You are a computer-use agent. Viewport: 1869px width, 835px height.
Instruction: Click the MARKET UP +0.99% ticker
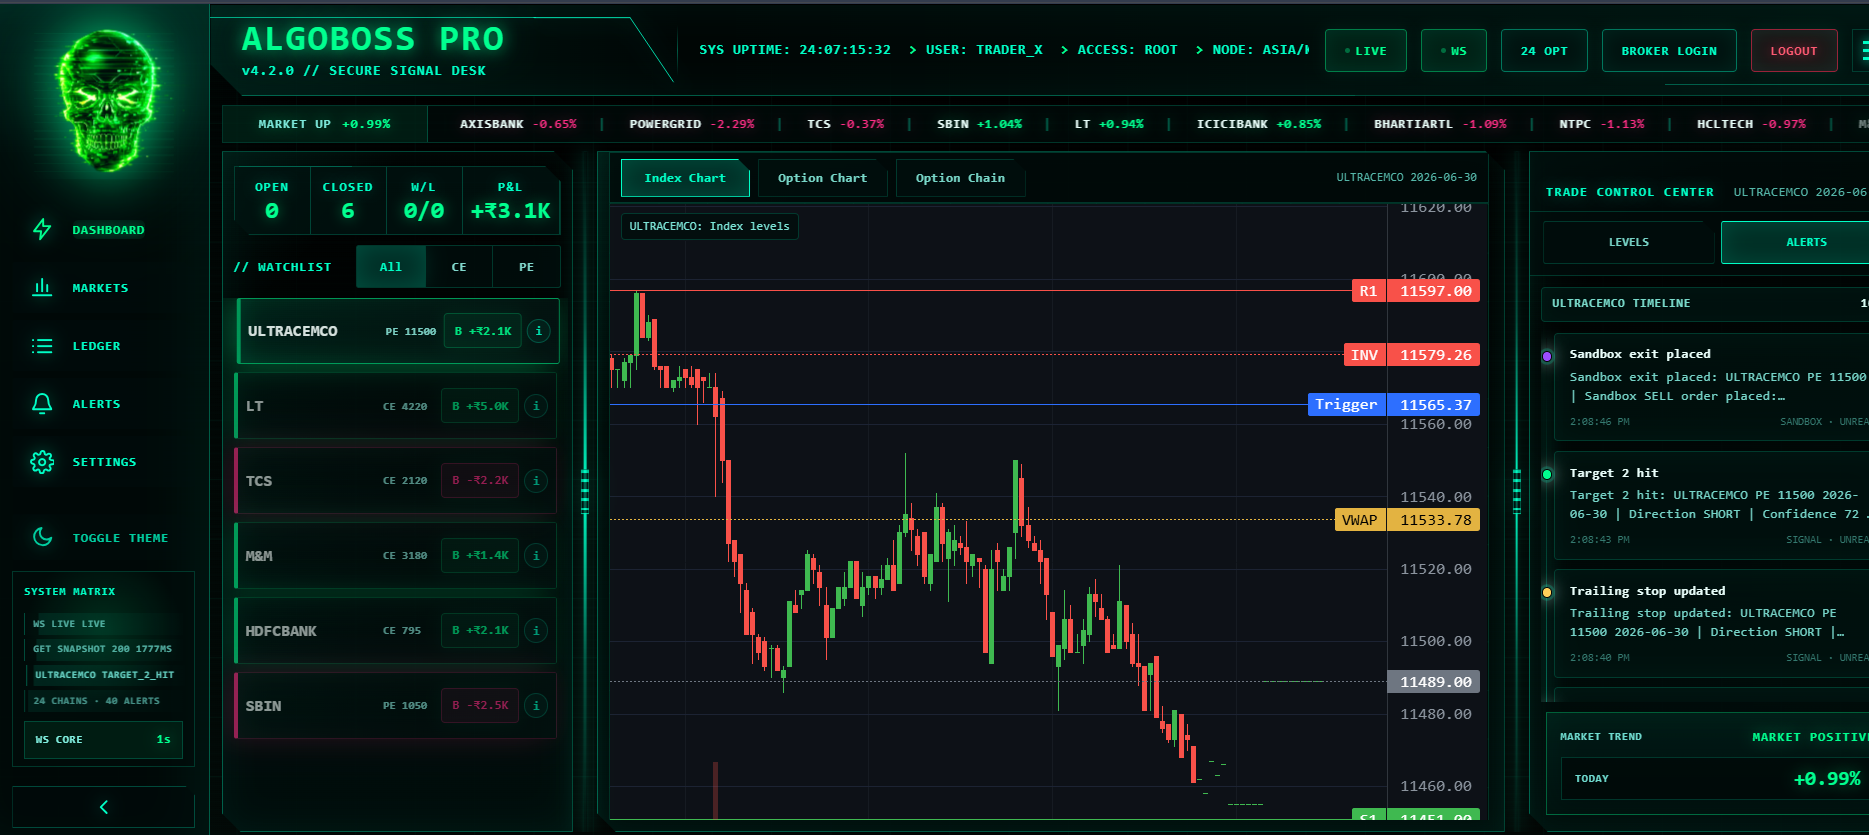click(324, 124)
